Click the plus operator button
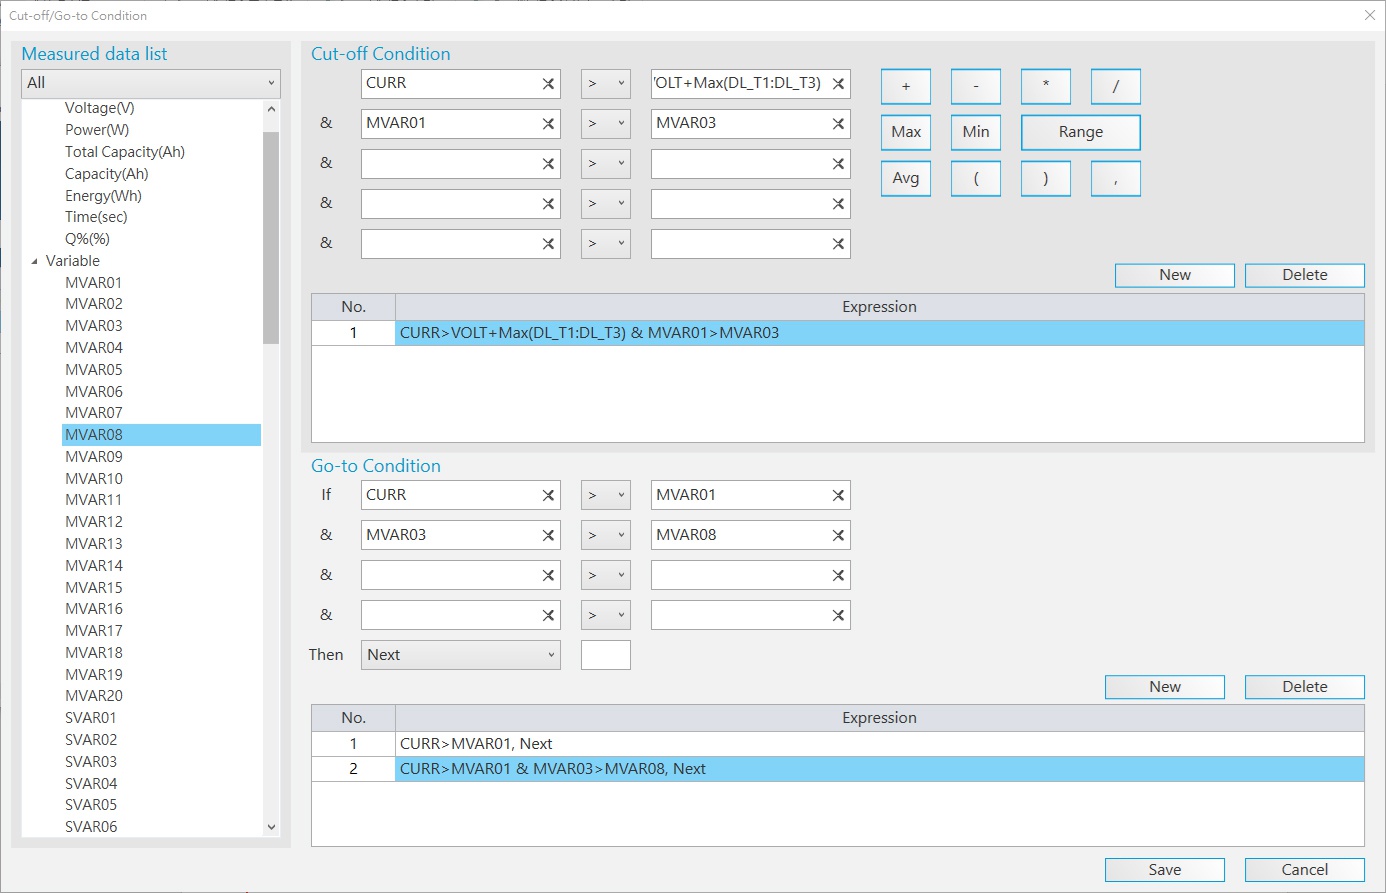 pyautogui.click(x=905, y=87)
